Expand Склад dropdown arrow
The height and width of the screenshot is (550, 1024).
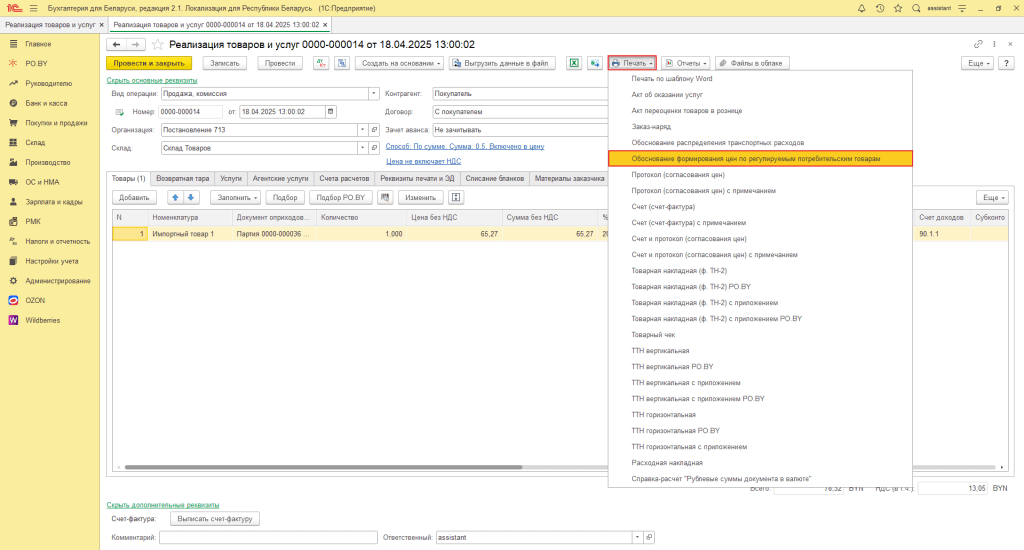coord(362,148)
